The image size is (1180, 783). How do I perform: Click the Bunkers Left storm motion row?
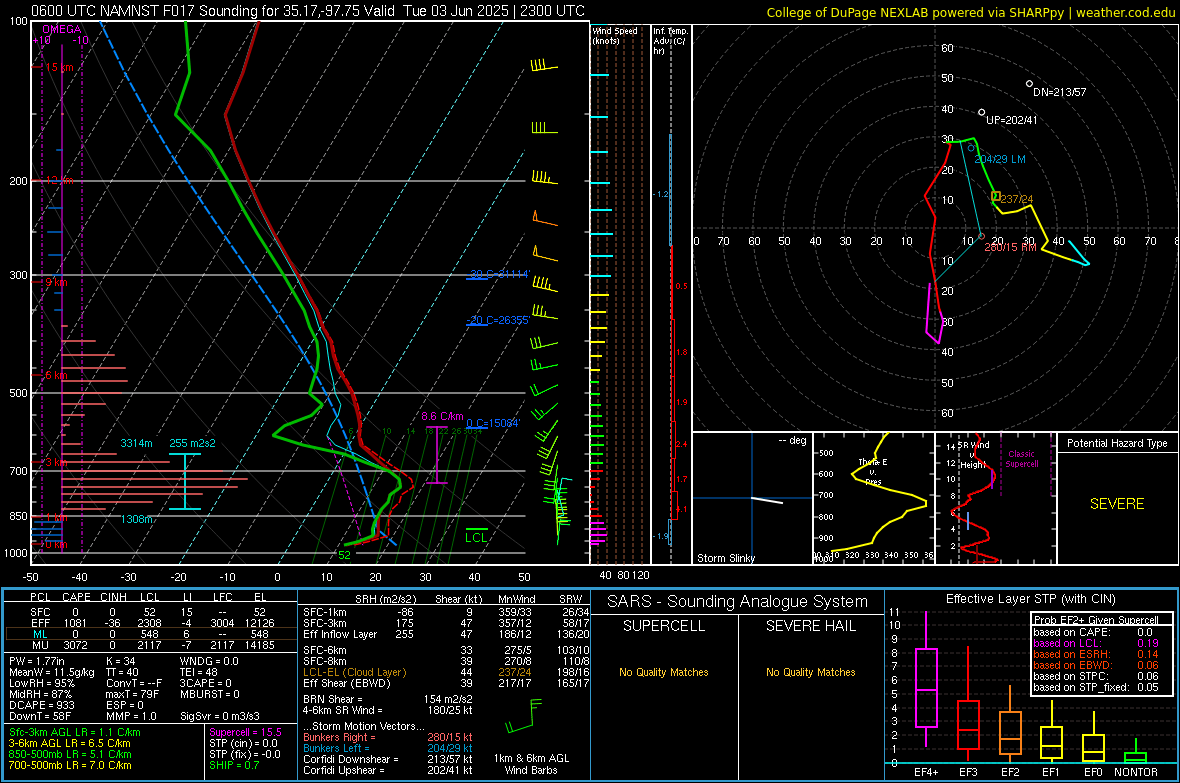388,748
